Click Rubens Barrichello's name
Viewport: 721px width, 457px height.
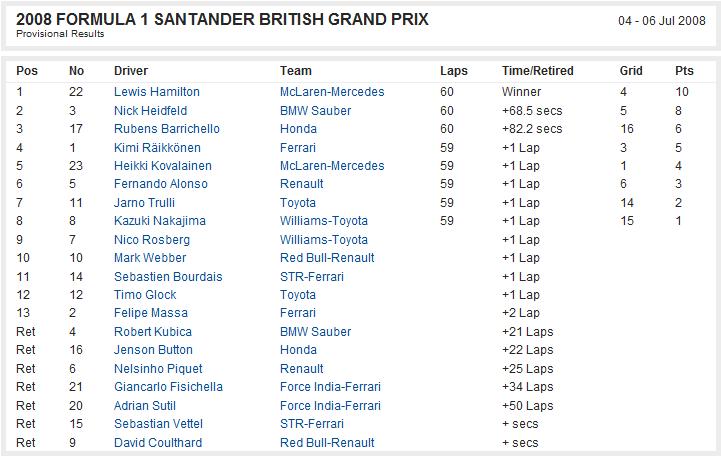click(166, 128)
